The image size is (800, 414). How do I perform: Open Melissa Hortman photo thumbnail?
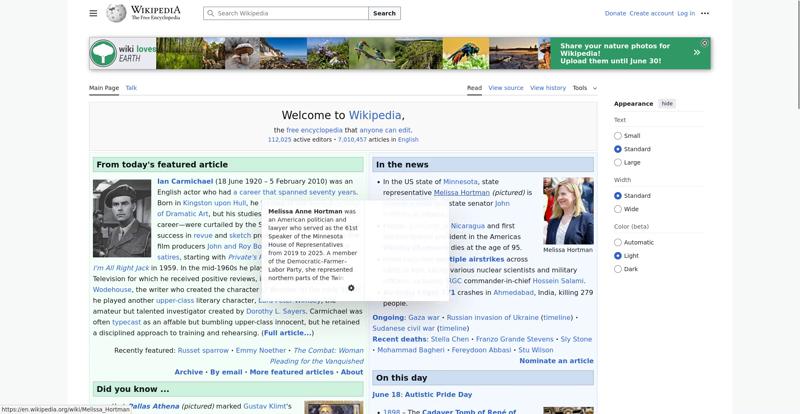pyautogui.click(x=568, y=211)
